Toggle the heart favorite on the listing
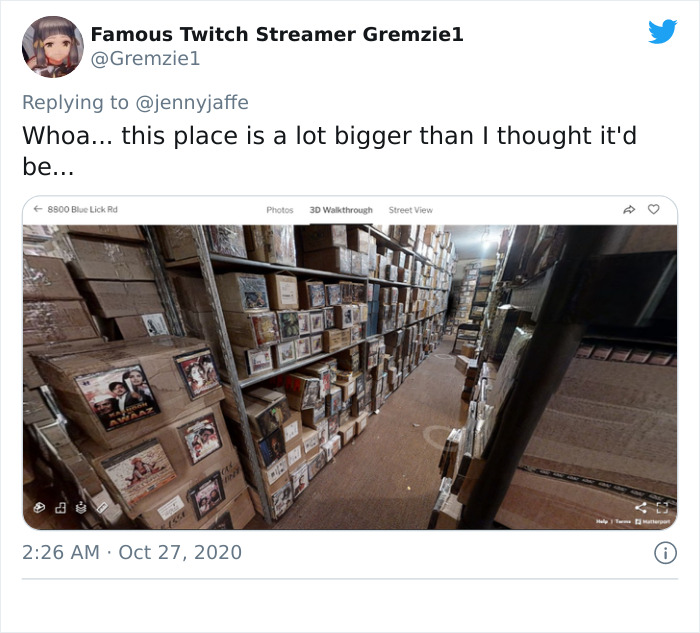700x633 pixels. coord(654,209)
